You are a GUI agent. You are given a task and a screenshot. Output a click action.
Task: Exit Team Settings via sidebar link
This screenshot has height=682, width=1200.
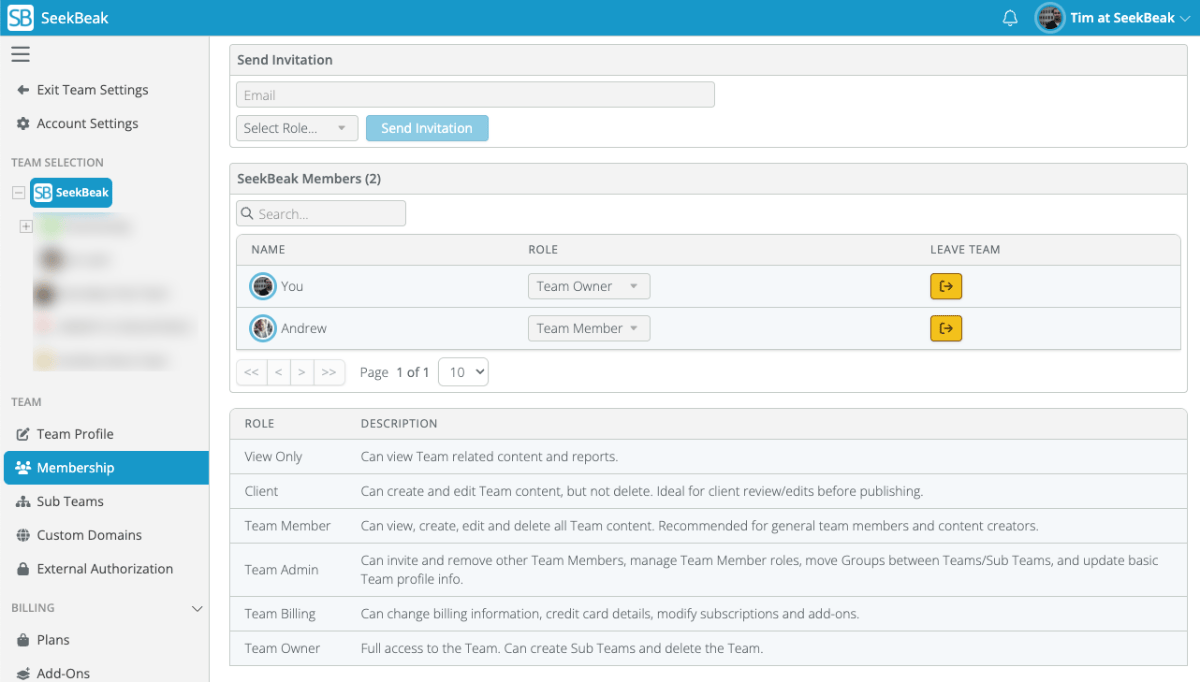[92, 90]
